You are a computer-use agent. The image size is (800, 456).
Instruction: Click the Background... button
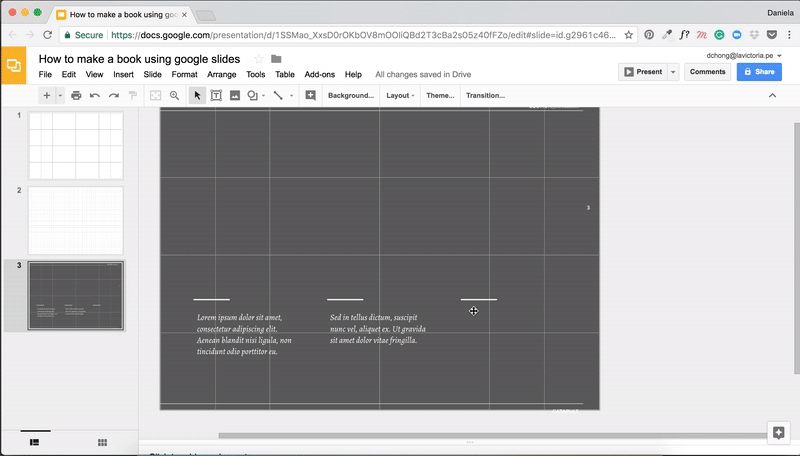pyautogui.click(x=351, y=95)
